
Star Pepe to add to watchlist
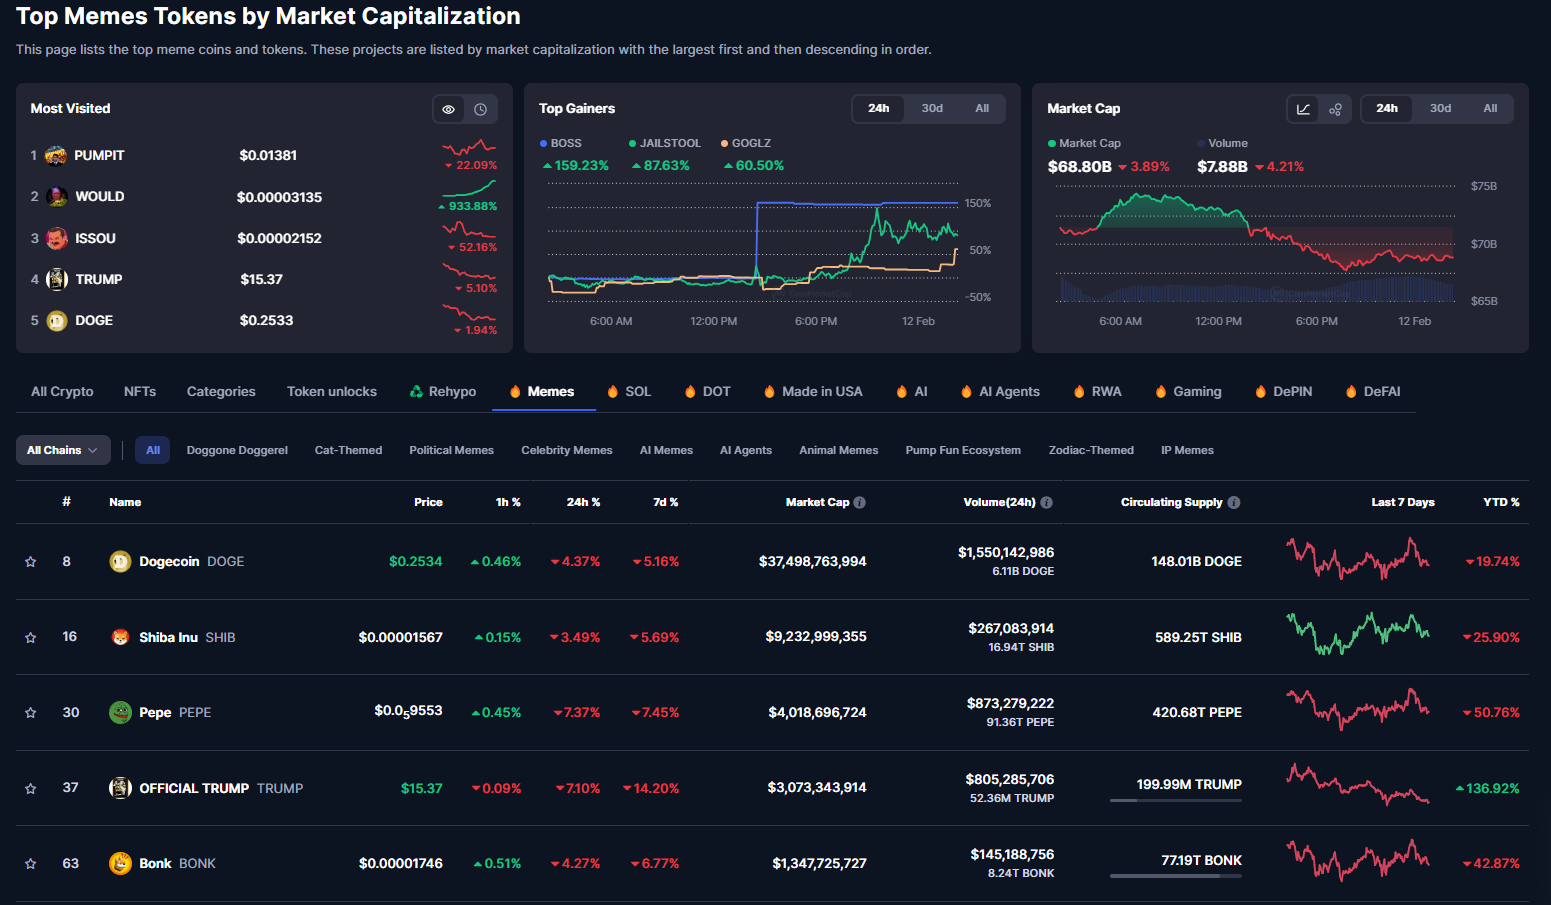click(x=31, y=713)
